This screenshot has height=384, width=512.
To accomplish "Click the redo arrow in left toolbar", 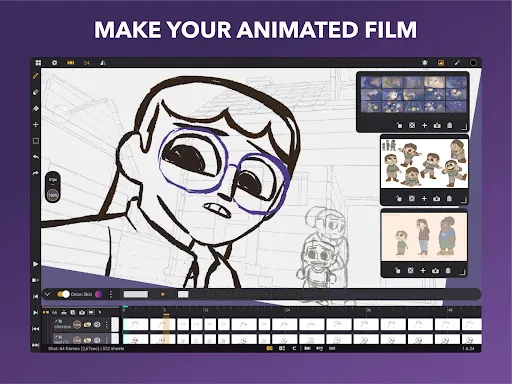I will (36, 173).
